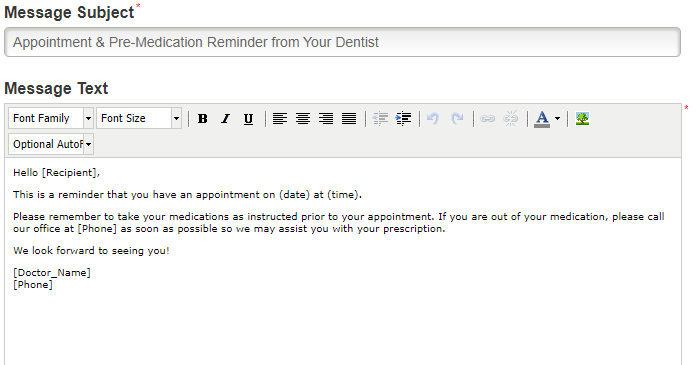Toggle underline formatting
The width and height of the screenshot is (696, 365).
click(x=249, y=119)
